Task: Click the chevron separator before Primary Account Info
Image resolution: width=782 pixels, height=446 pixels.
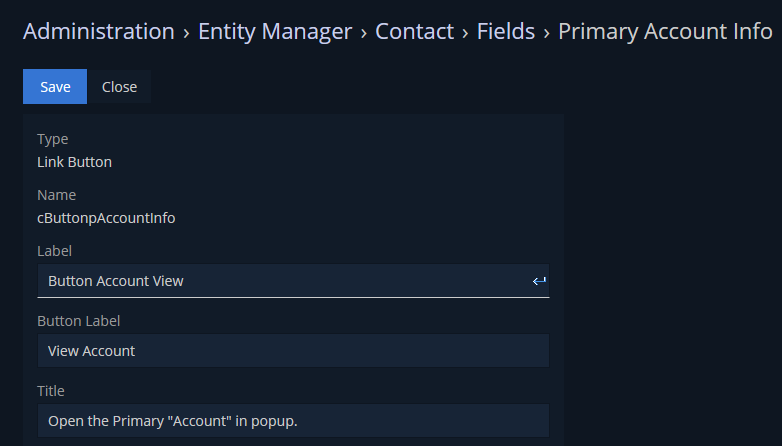Action: (x=546, y=33)
